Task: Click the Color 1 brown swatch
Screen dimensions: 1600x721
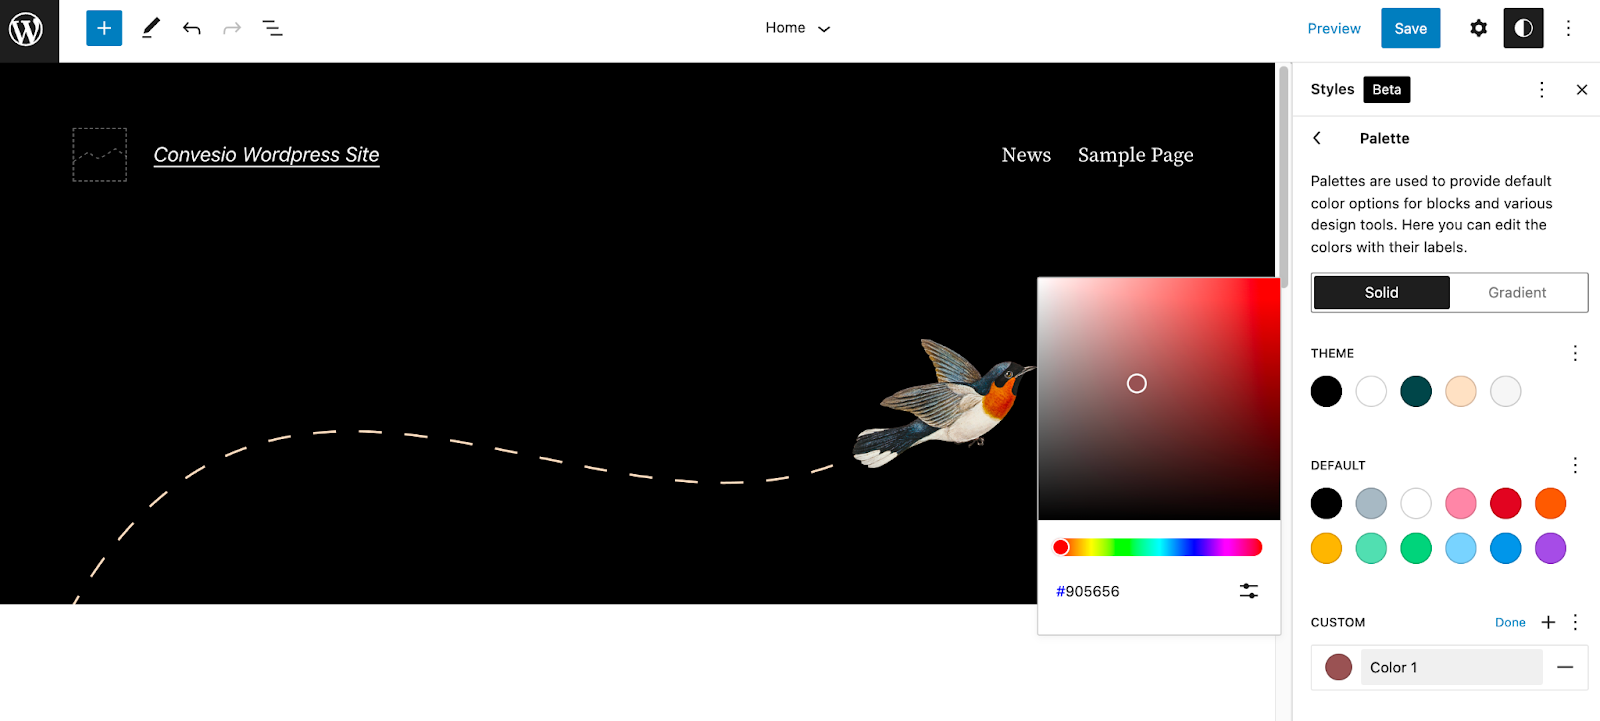Action: point(1339,667)
